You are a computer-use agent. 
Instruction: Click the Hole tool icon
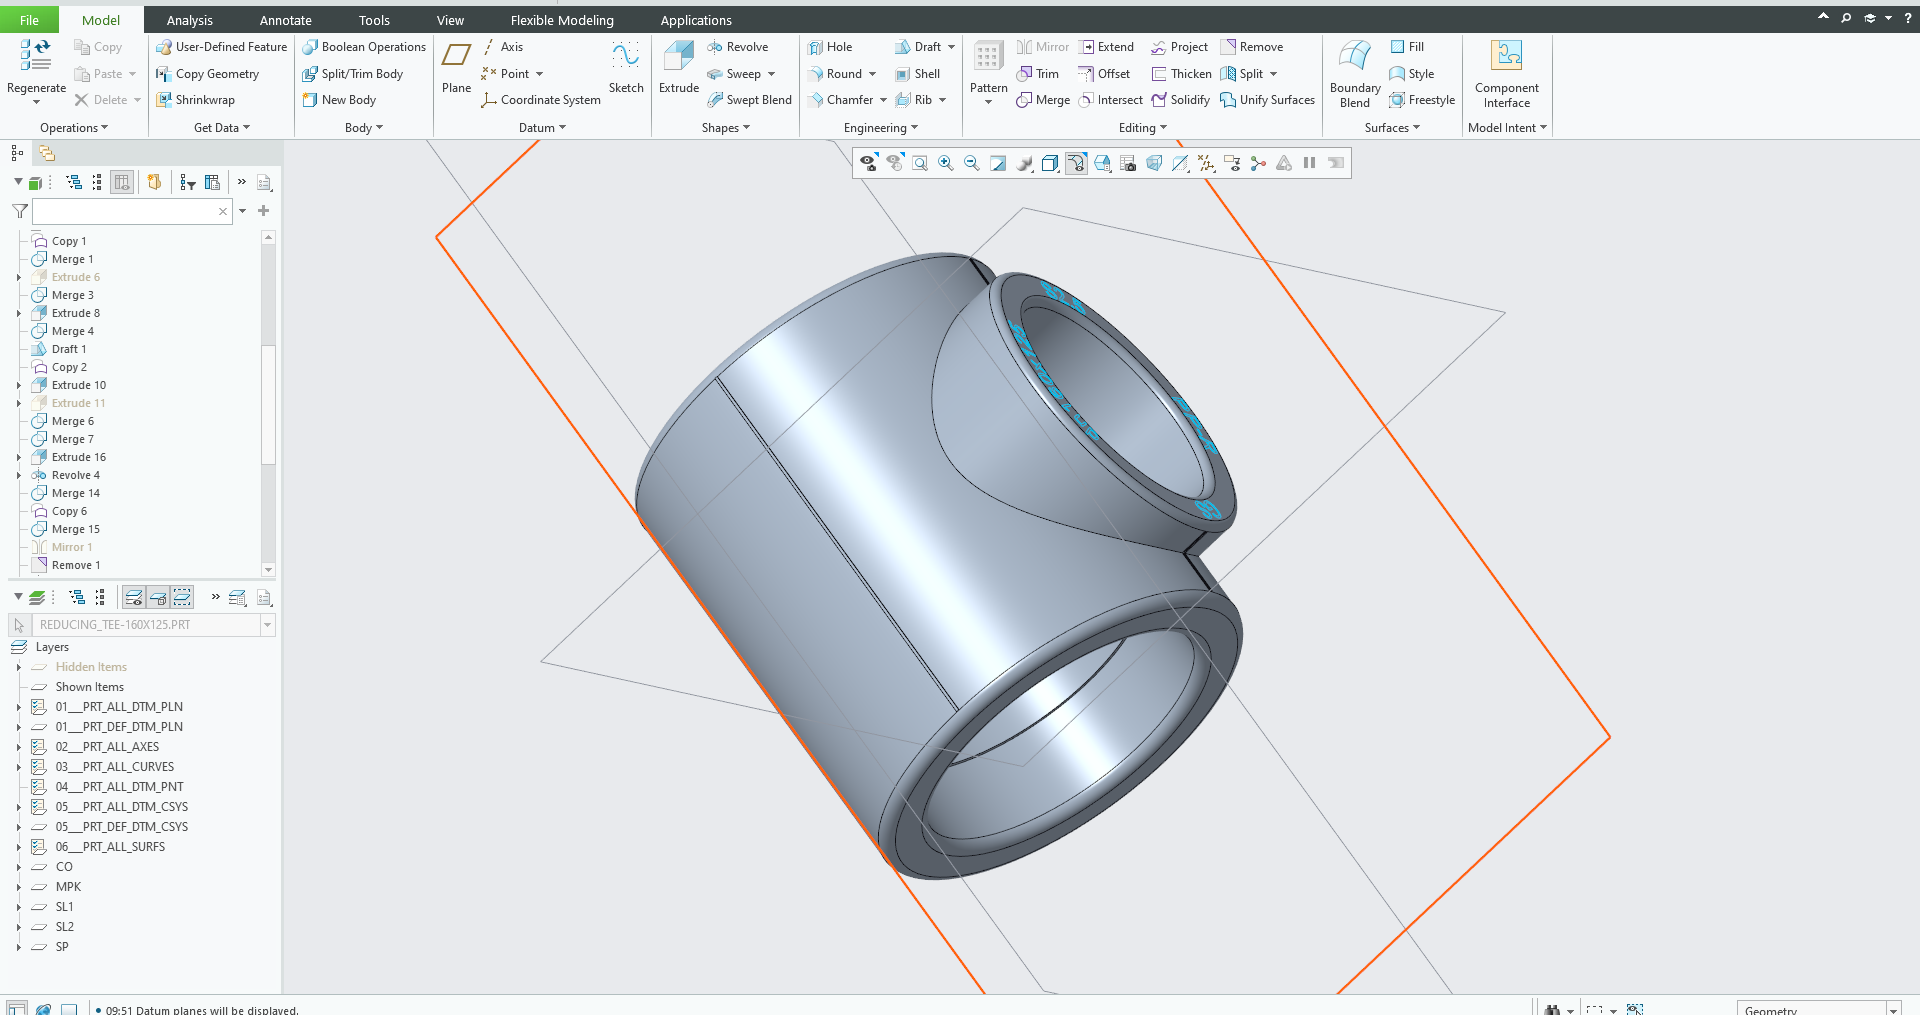pos(816,47)
